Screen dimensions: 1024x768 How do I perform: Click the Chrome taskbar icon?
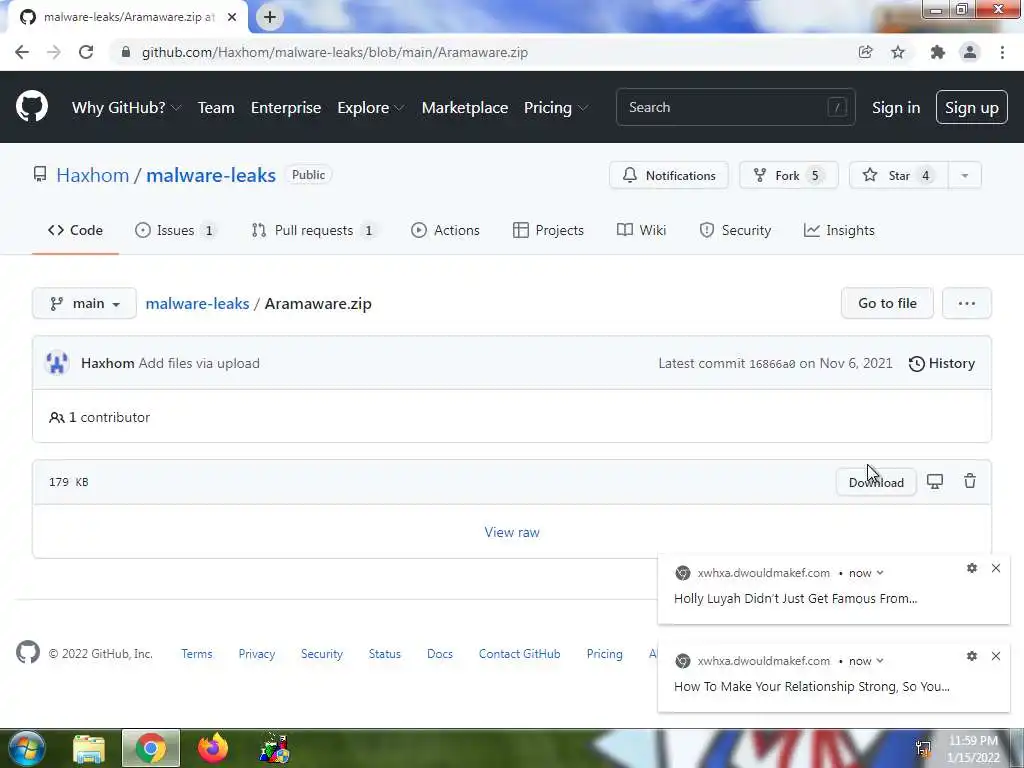pyautogui.click(x=151, y=748)
